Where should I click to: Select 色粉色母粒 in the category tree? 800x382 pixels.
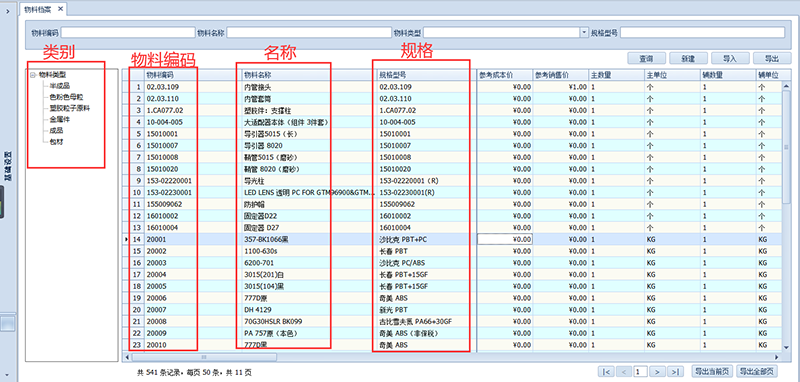[x=66, y=97]
